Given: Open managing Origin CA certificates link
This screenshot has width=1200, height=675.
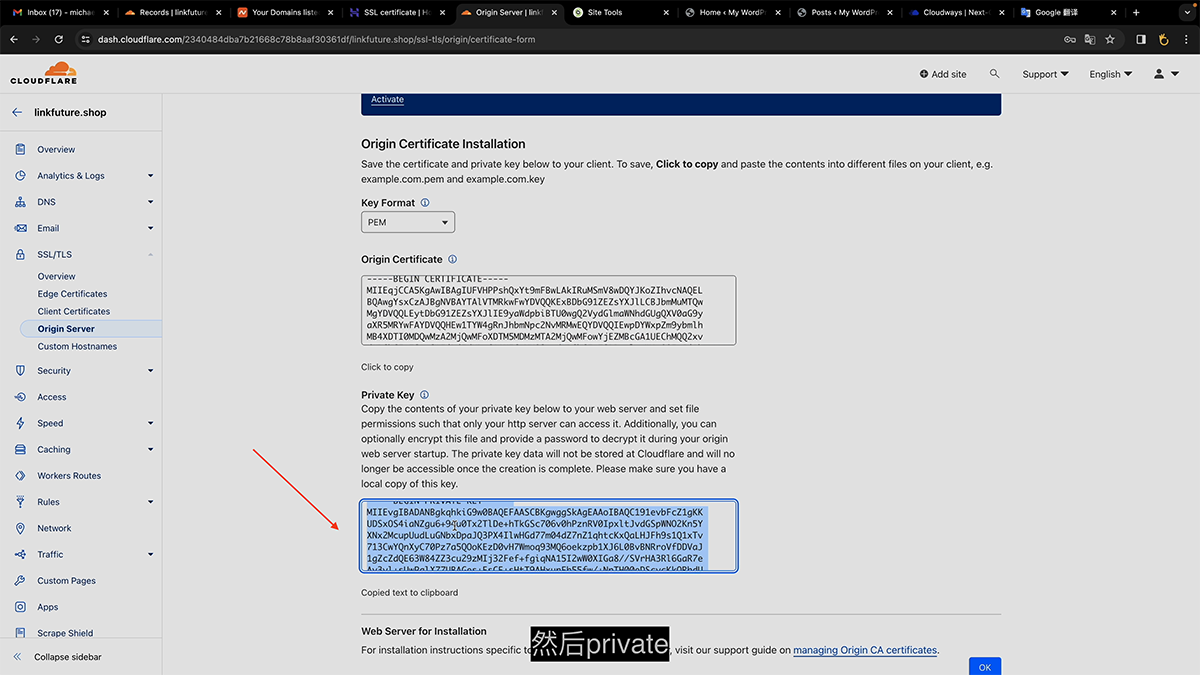Looking at the screenshot, I should pyautogui.click(x=865, y=650).
